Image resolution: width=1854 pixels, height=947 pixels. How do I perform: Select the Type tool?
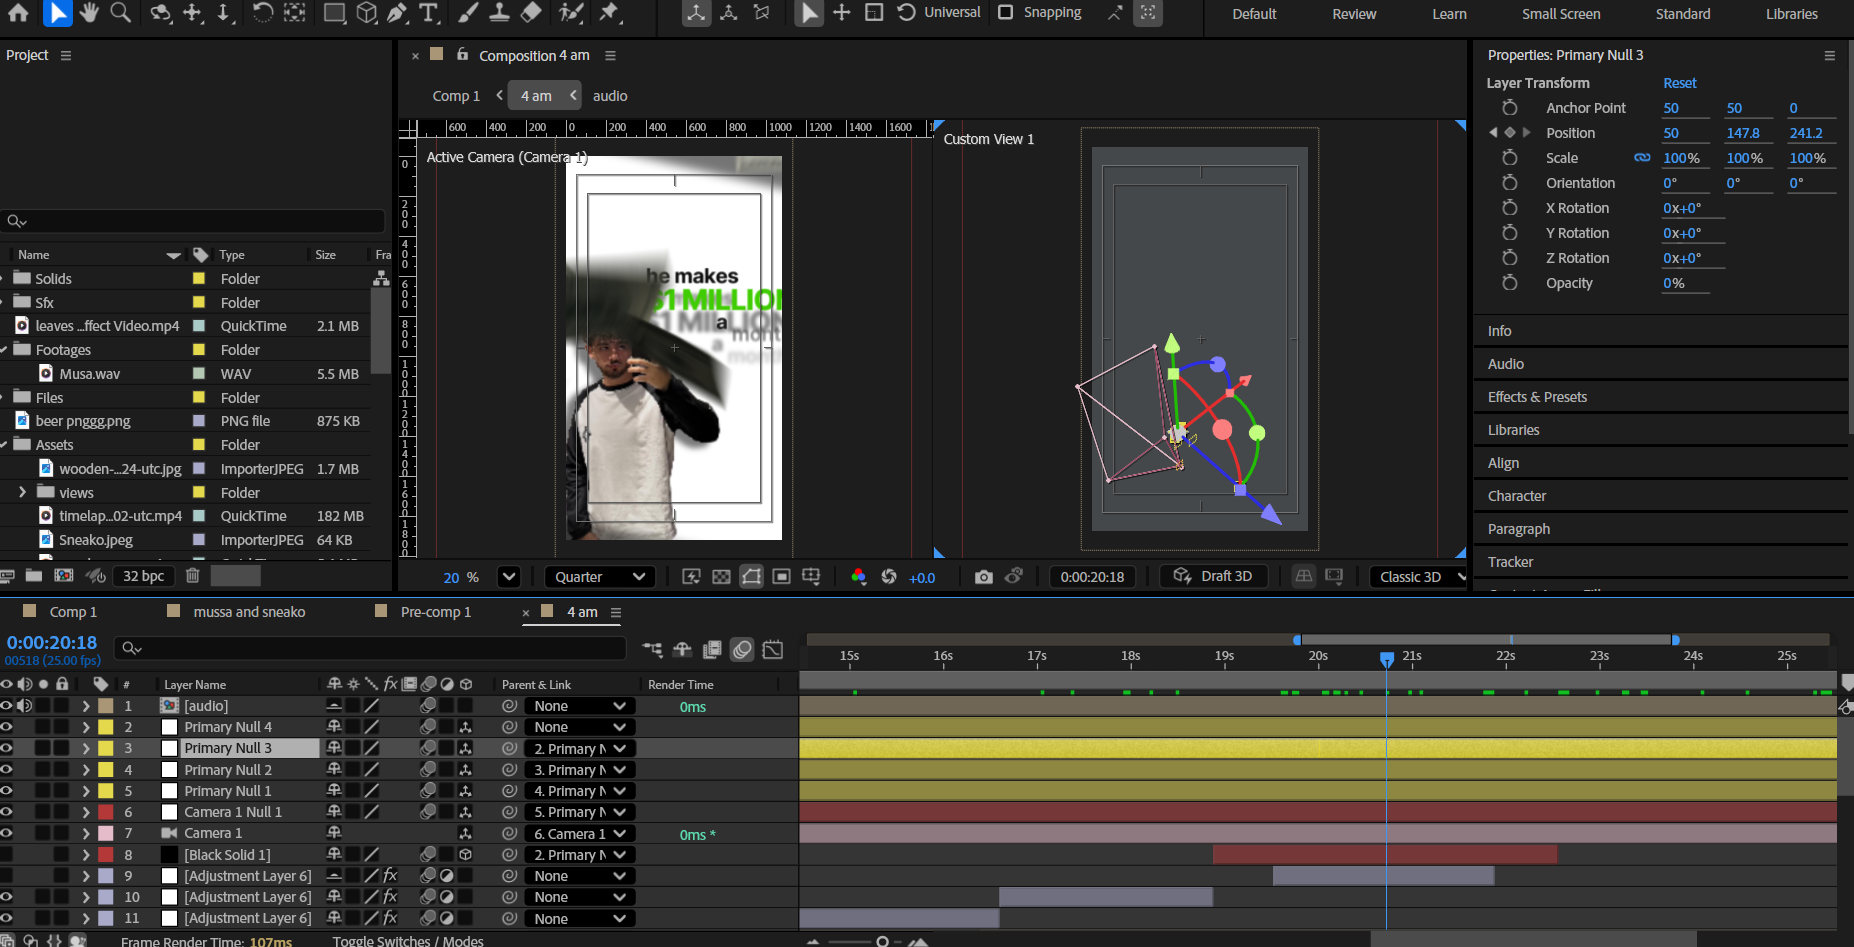pyautogui.click(x=429, y=13)
